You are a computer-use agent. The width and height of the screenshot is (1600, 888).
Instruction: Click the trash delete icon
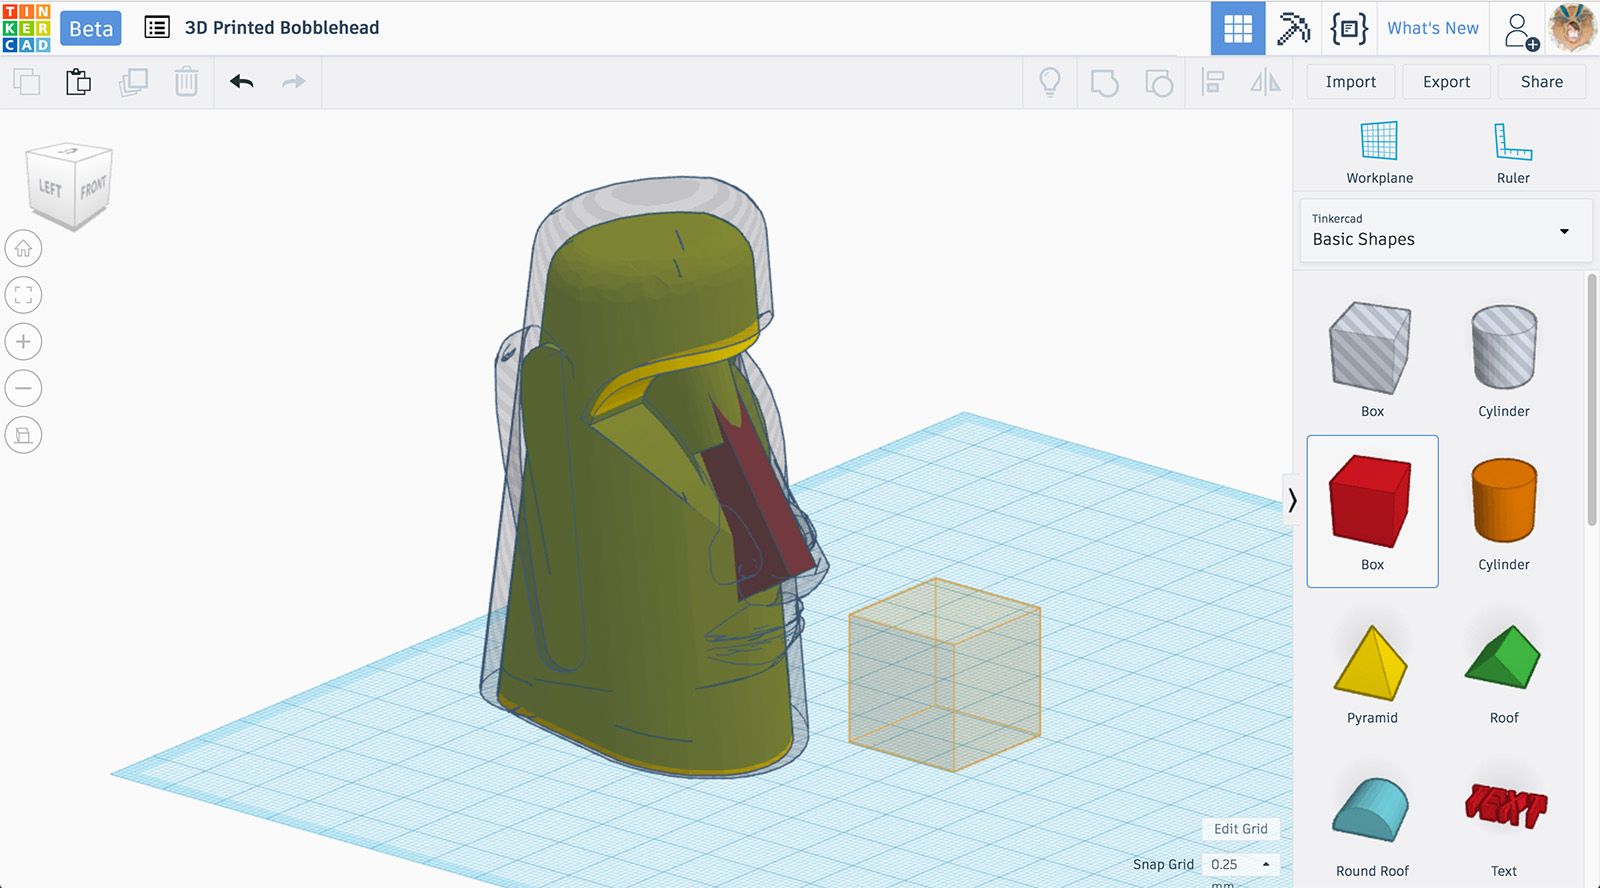tap(186, 82)
